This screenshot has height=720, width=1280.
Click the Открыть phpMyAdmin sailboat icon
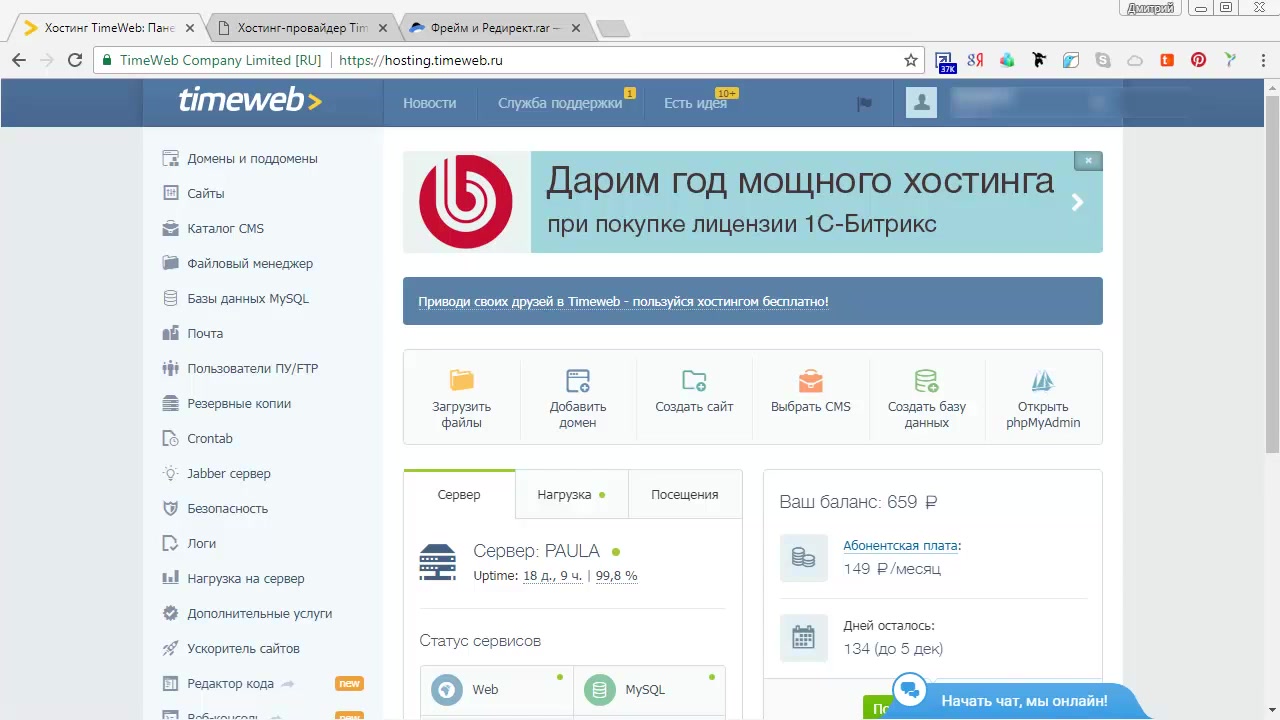1043,380
